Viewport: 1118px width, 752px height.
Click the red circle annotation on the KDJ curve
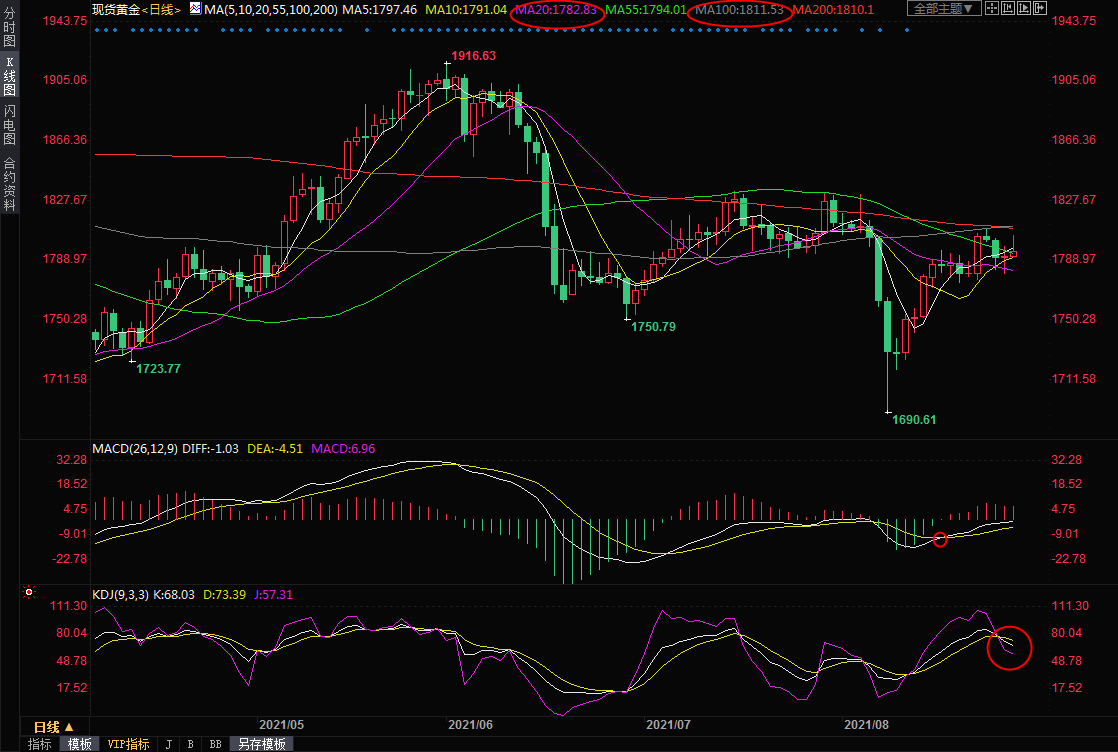tap(1008, 648)
